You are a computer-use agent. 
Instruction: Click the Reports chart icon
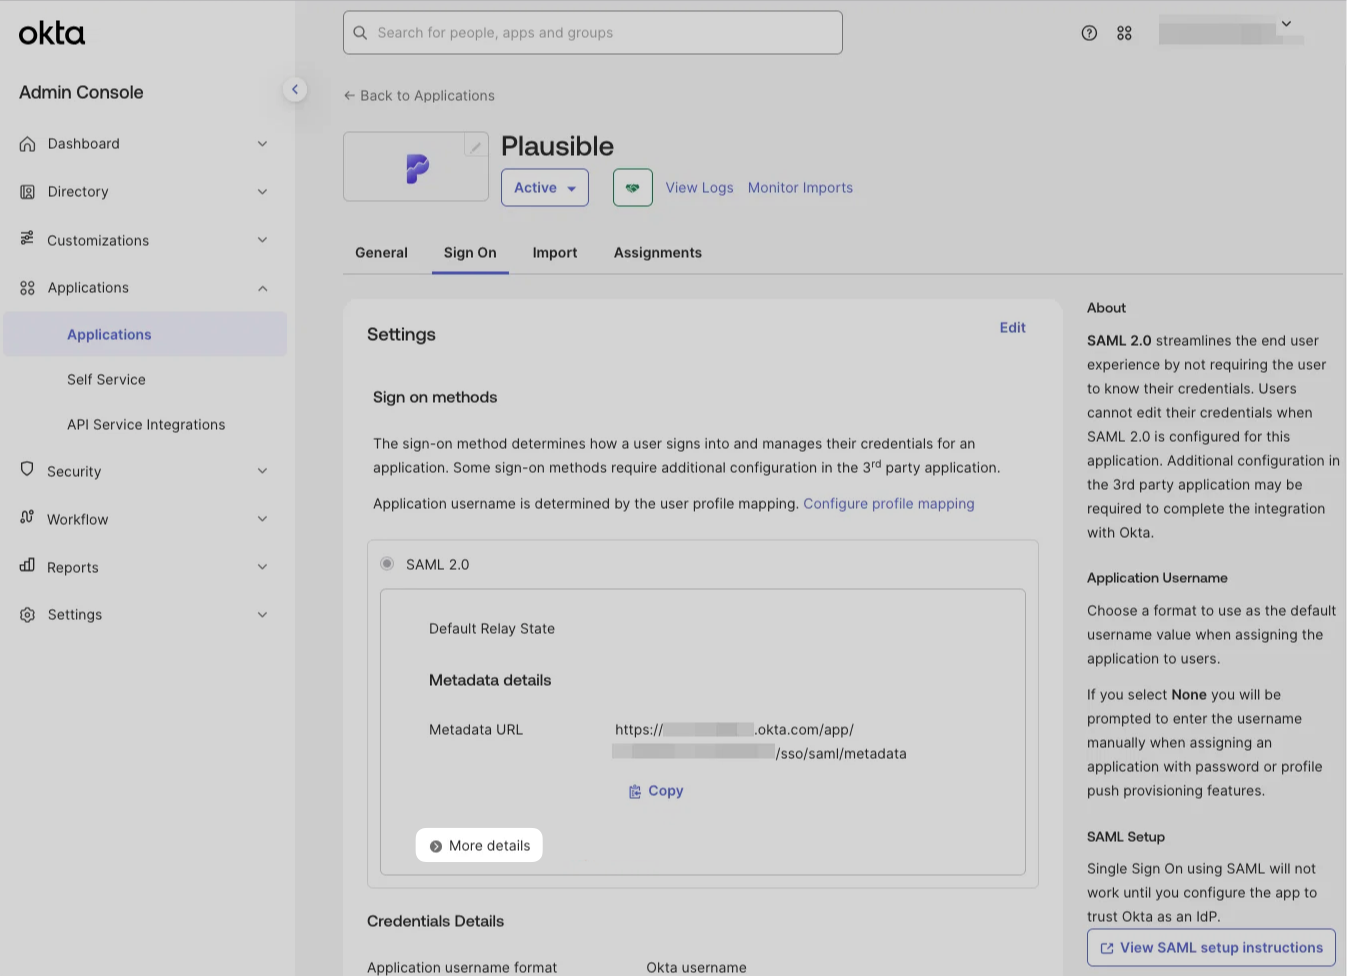(x=28, y=566)
